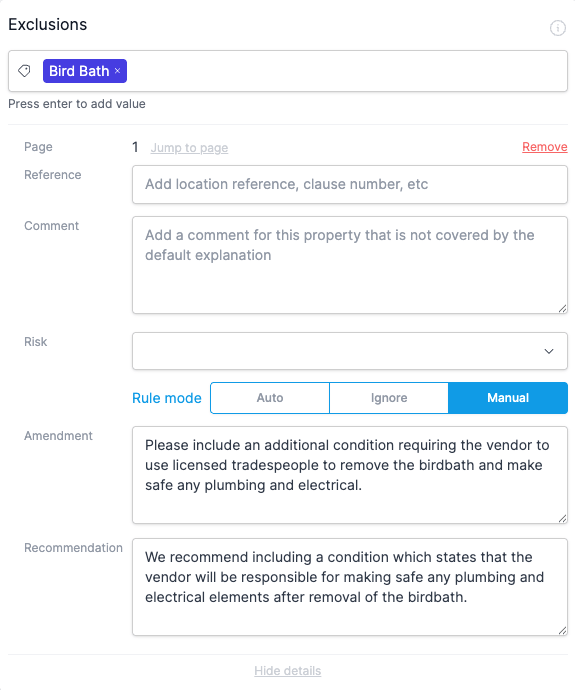This screenshot has height=690, width=575.
Task: Follow the Jump to page link
Action: [189, 148]
